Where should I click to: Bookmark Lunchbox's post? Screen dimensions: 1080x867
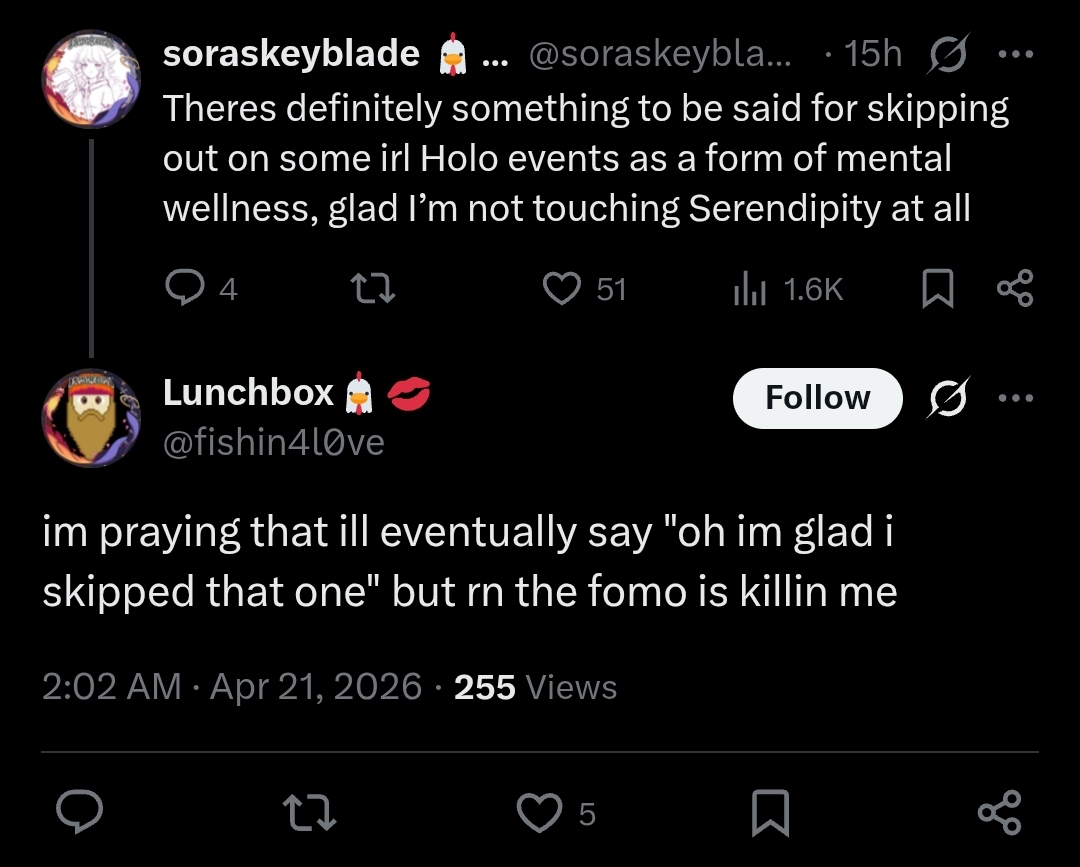[x=771, y=813]
